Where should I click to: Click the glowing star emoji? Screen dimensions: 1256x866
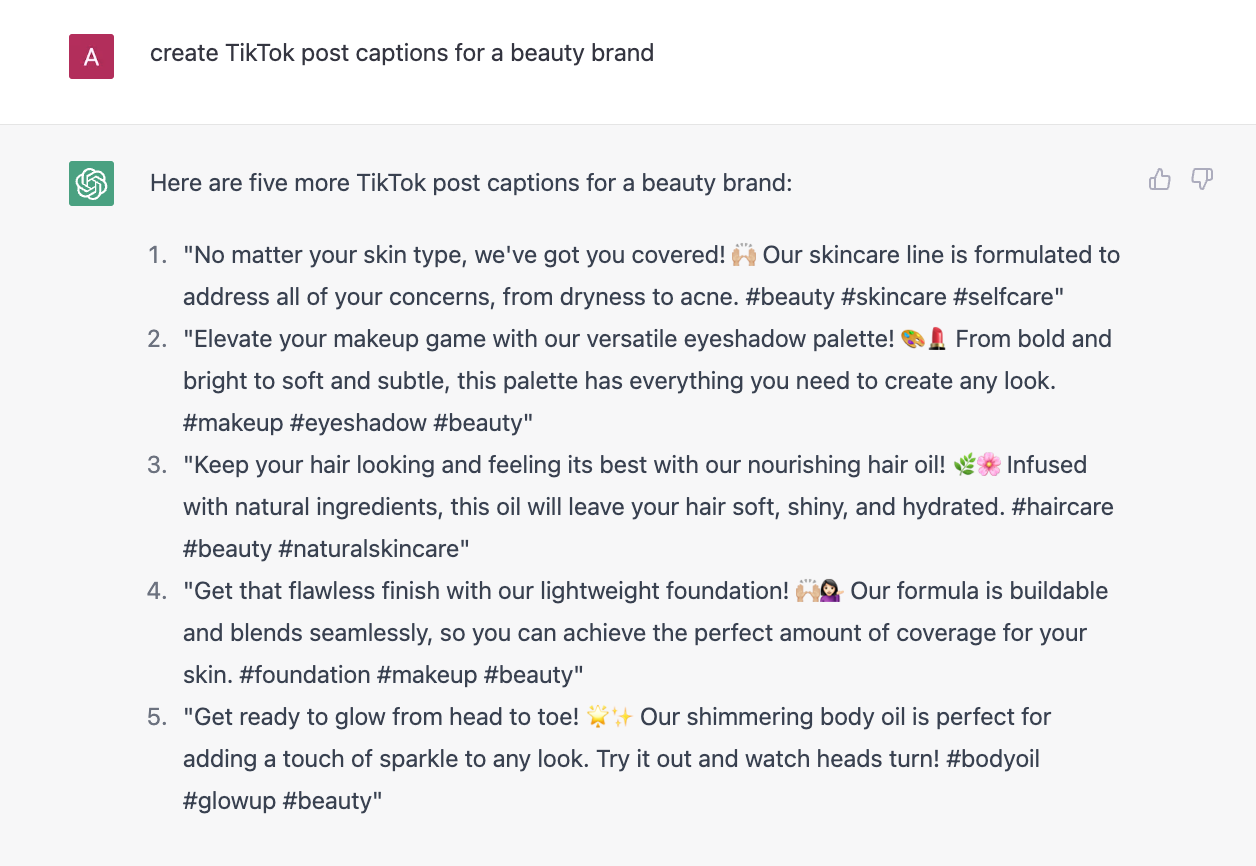click(x=598, y=717)
